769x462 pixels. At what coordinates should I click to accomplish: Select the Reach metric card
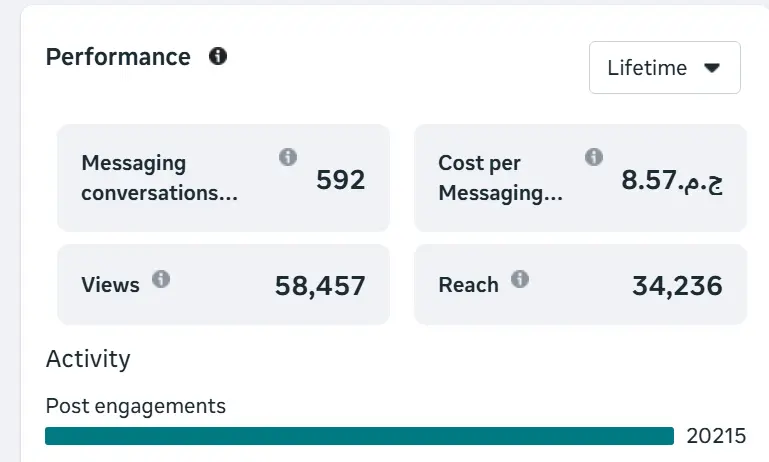tap(580, 285)
